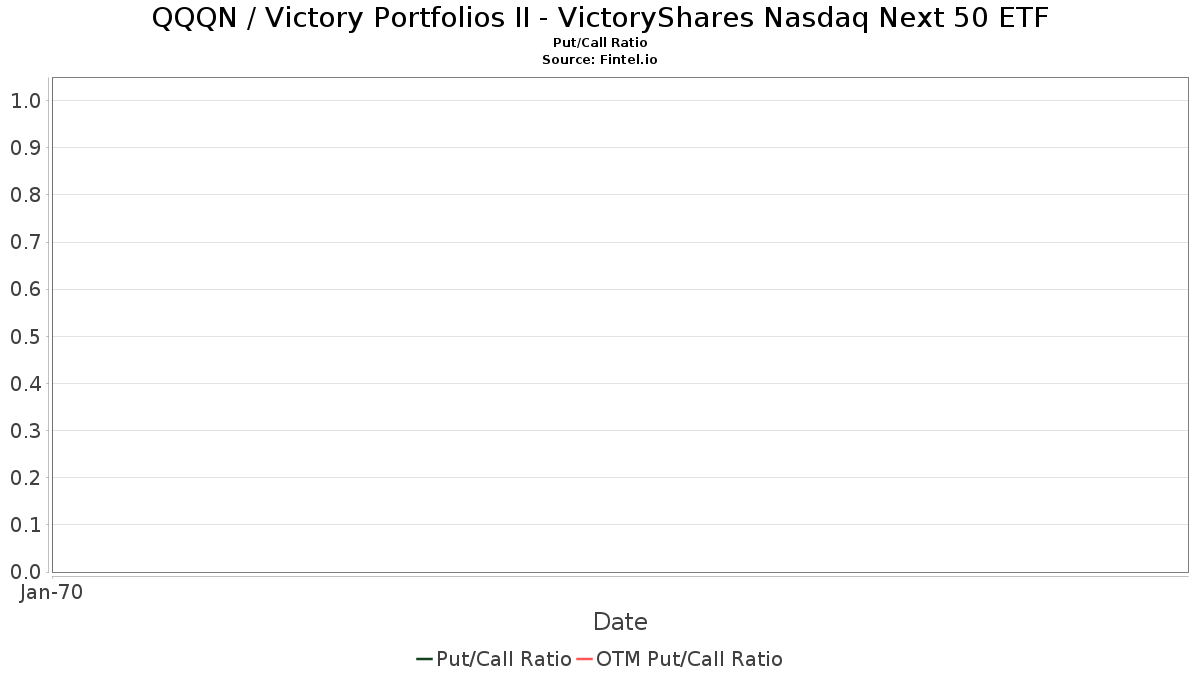Click the 0.4 y-axis label
Screen dimensions: 1200x675
[x=25, y=383]
